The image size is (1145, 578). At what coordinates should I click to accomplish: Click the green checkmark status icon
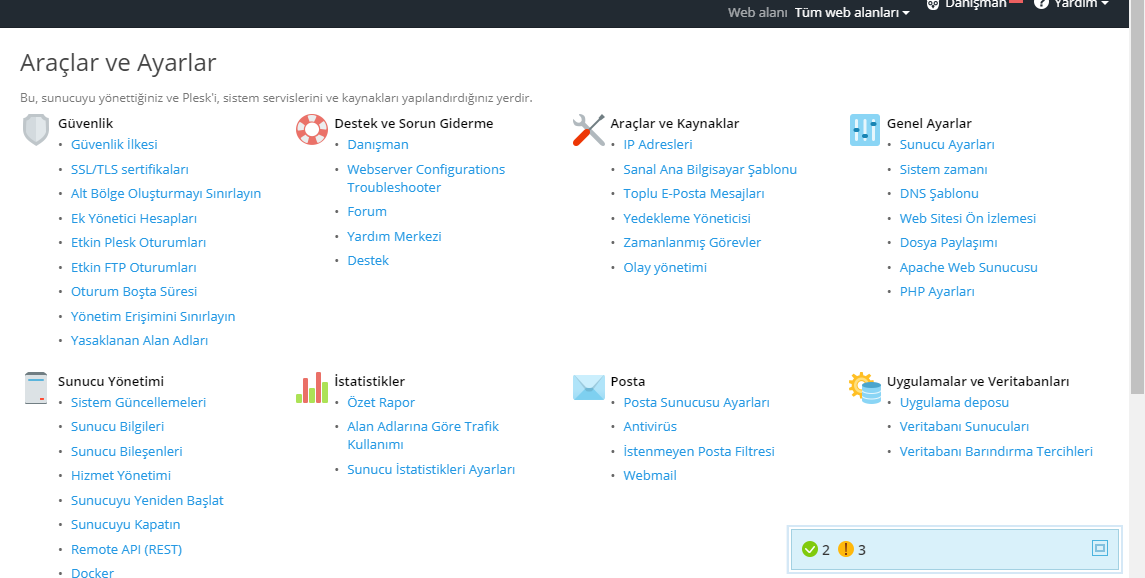point(809,549)
